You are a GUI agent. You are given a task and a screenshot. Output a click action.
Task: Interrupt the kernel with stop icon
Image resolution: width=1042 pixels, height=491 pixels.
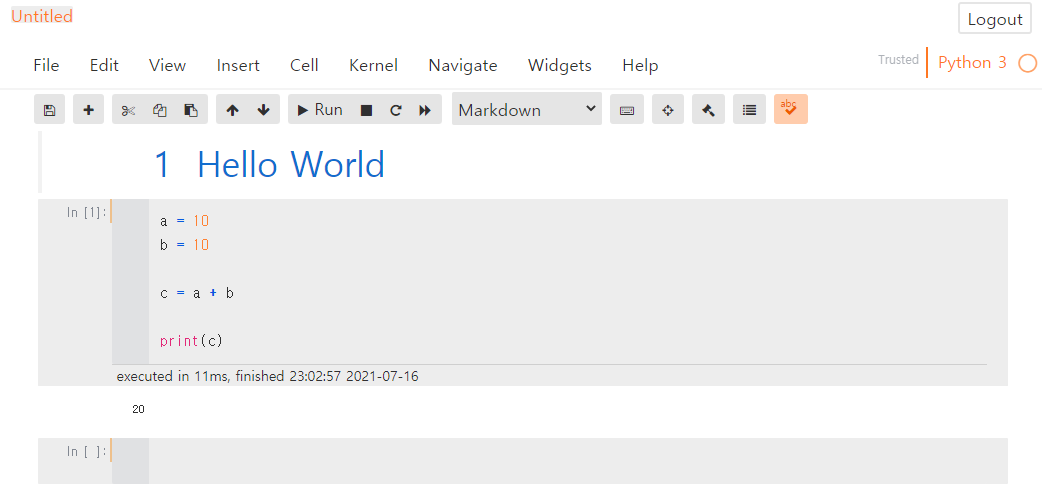click(x=366, y=110)
